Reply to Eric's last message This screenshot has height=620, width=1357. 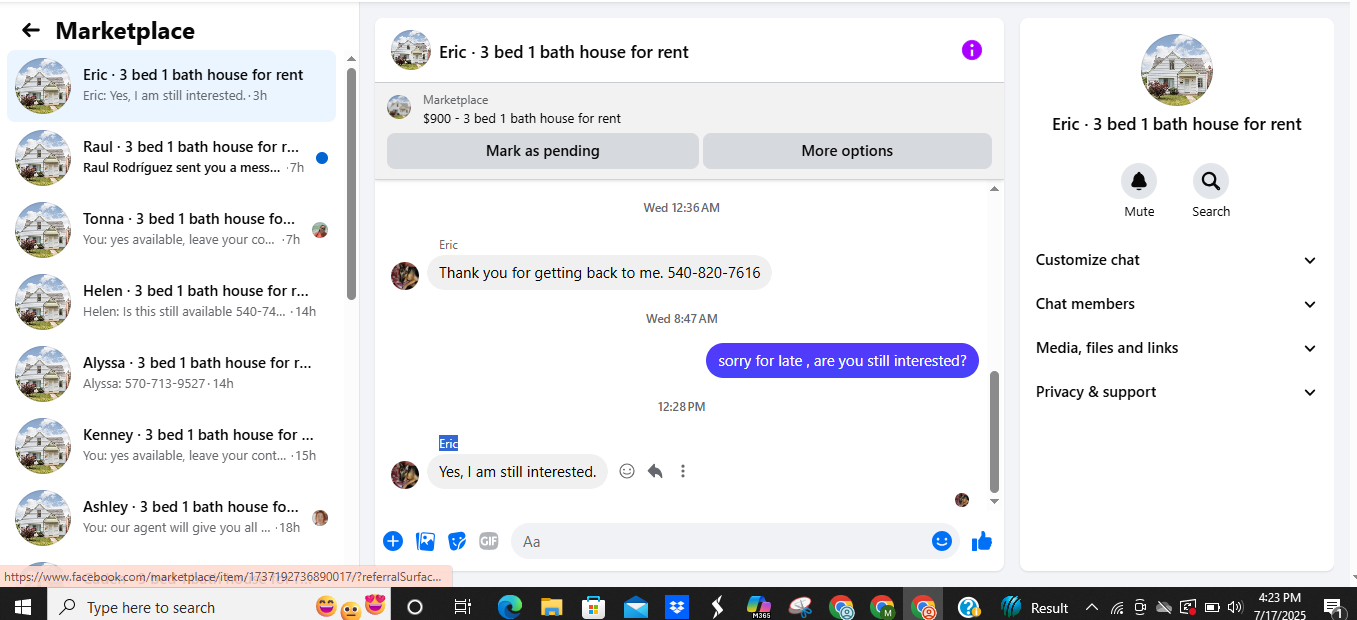click(x=655, y=471)
